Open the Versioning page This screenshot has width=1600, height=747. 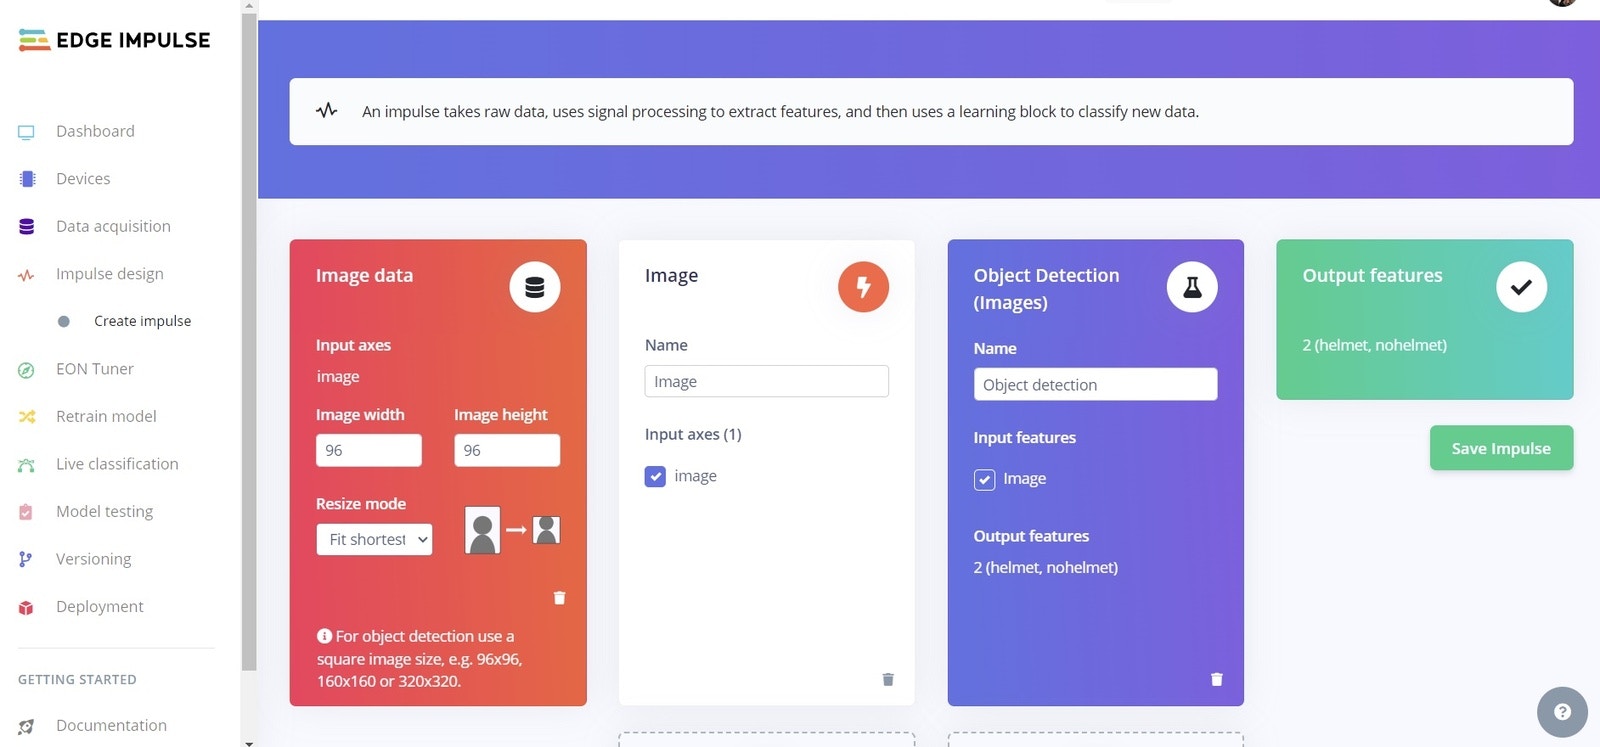pyautogui.click(x=94, y=559)
